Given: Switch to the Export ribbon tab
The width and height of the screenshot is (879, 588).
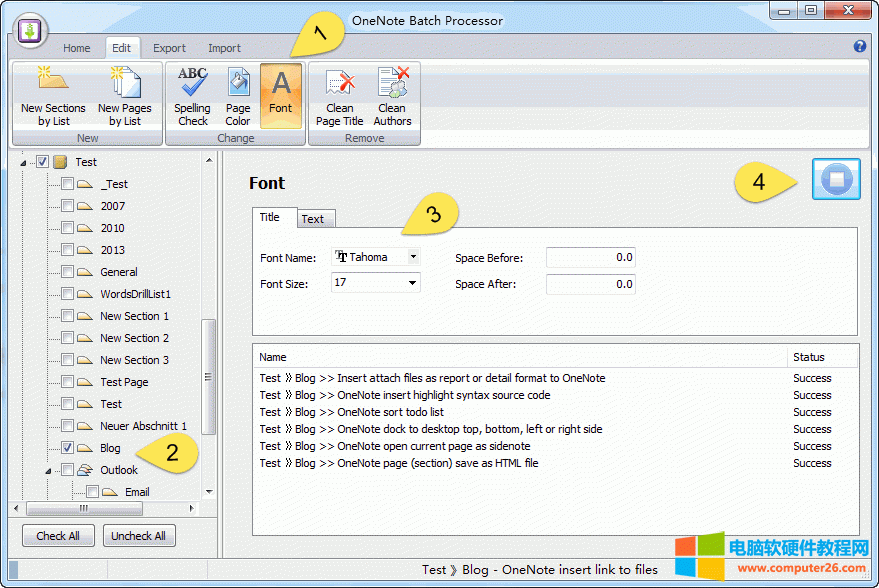Looking at the screenshot, I should pyautogui.click(x=169, y=47).
